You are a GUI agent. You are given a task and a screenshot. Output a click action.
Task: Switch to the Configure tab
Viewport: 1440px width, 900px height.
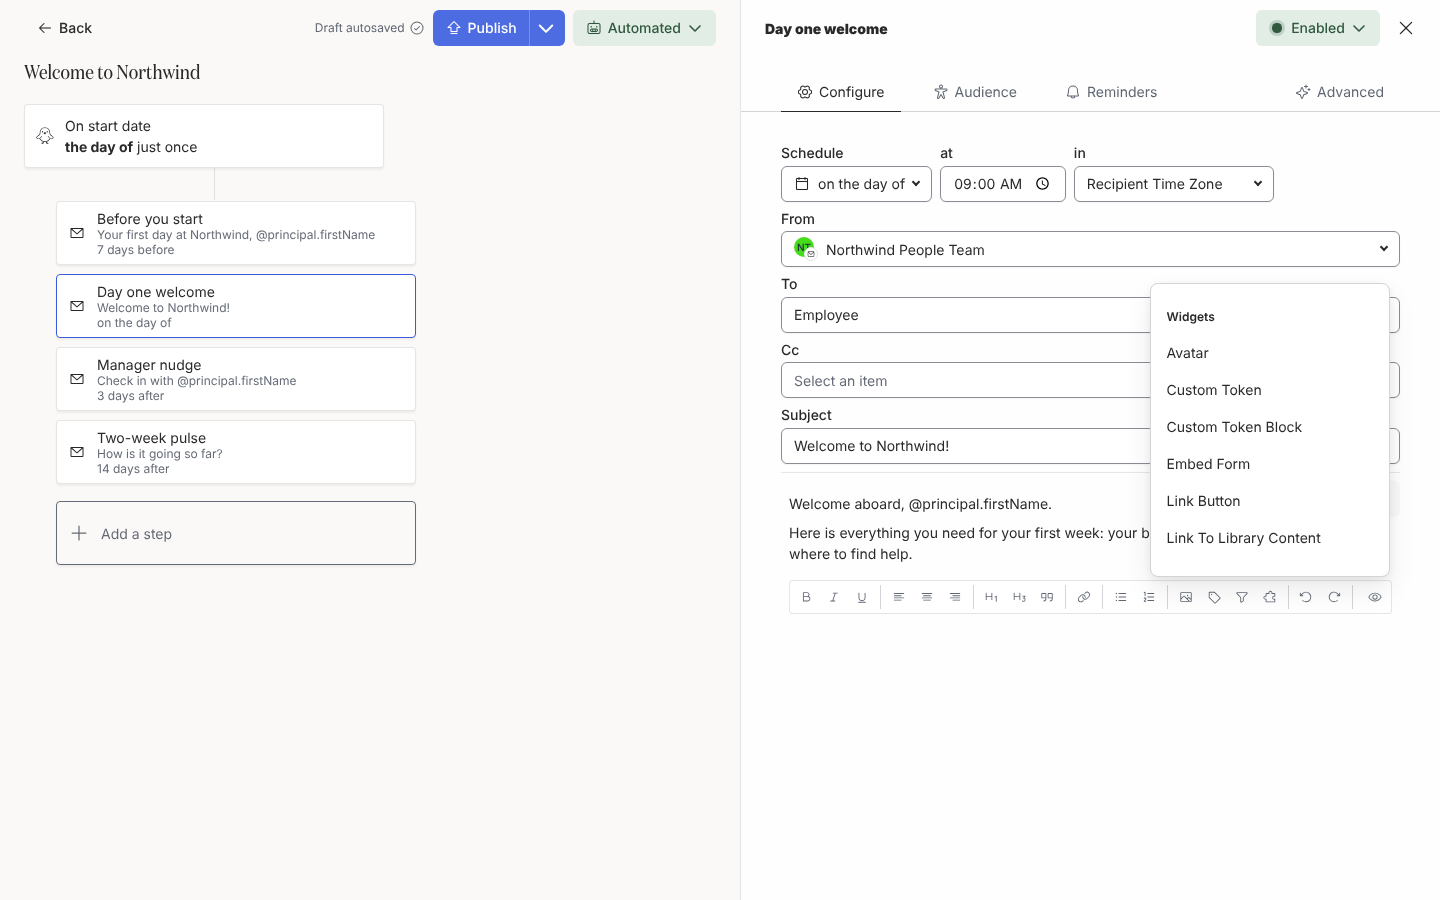841,92
